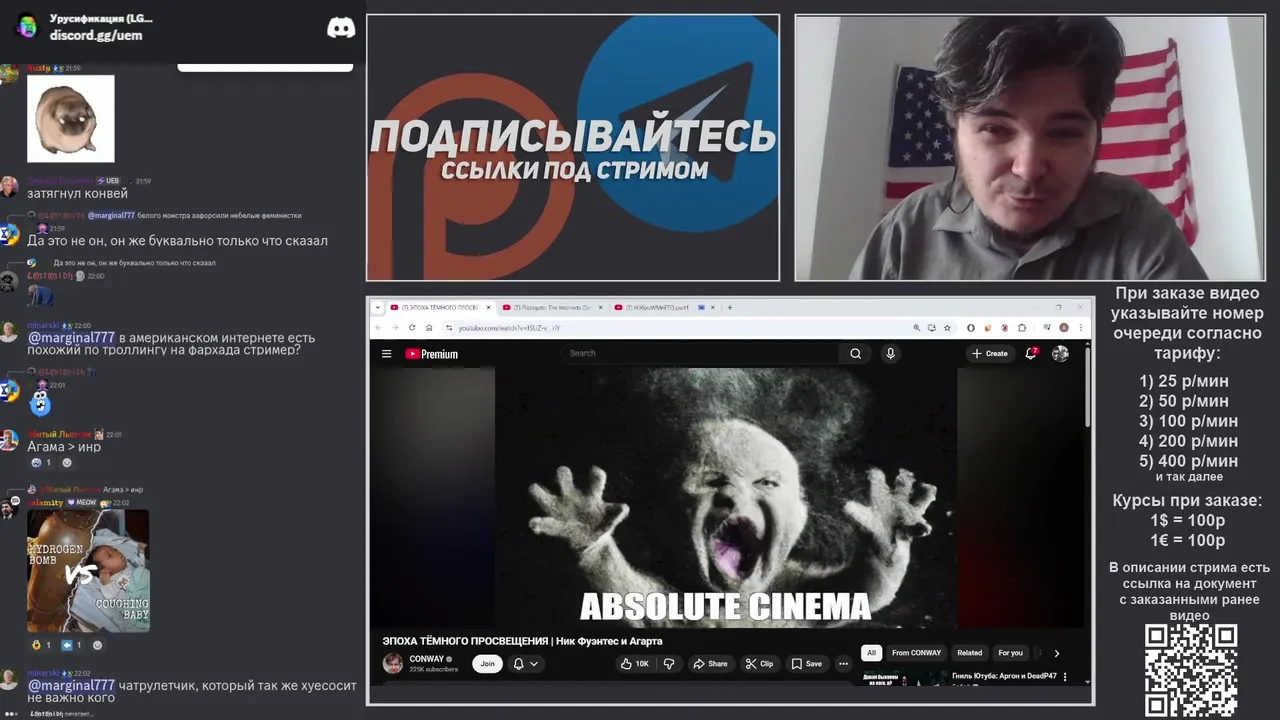
Task: Click the YouTube Premium logo
Action: pos(431,353)
